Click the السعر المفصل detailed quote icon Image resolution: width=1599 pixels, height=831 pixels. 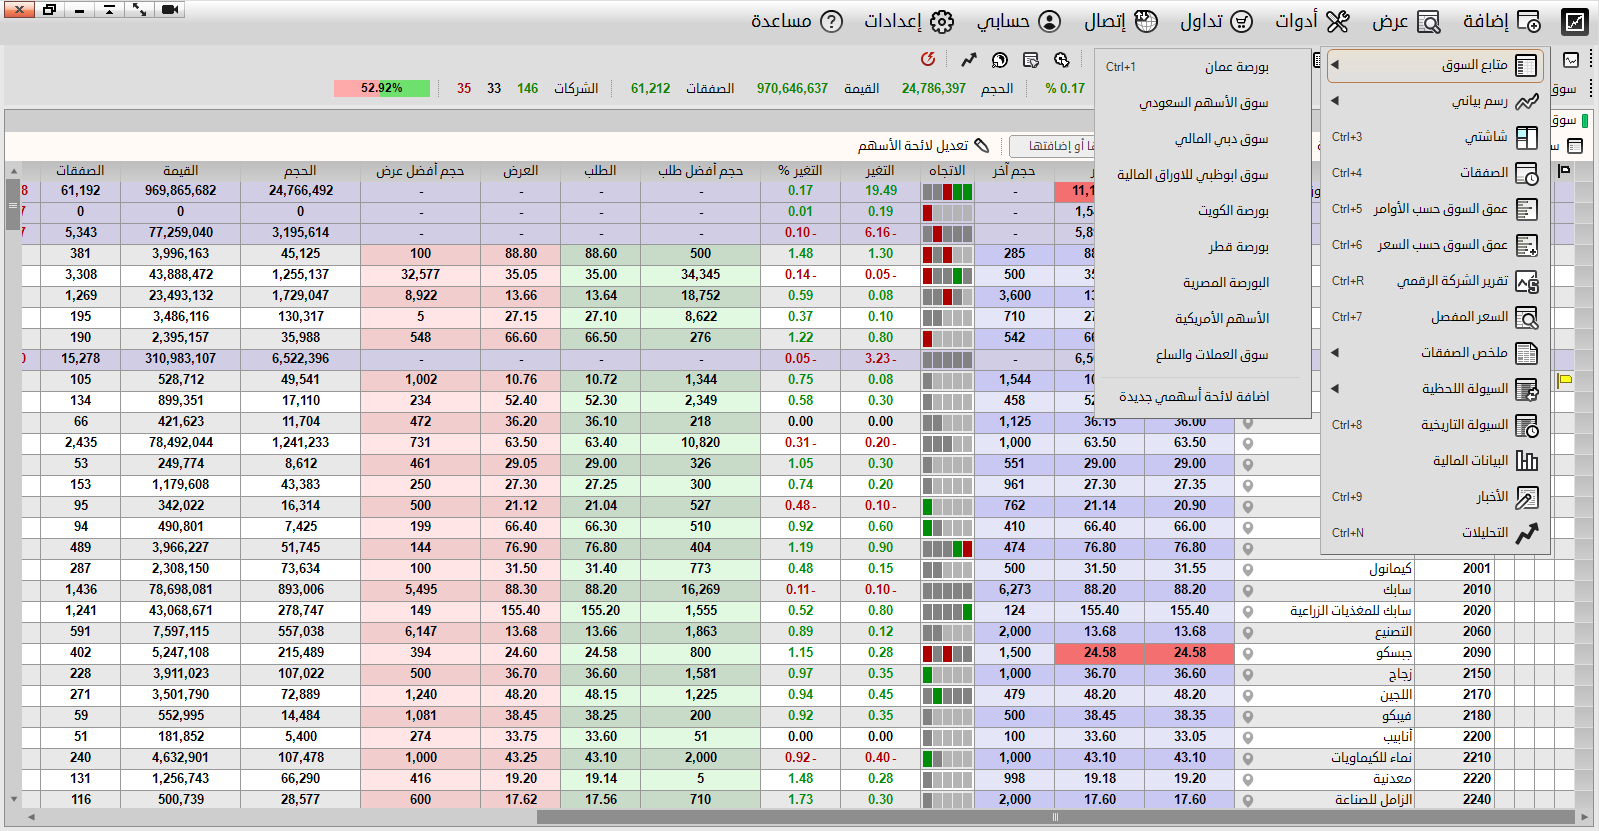tap(1527, 318)
